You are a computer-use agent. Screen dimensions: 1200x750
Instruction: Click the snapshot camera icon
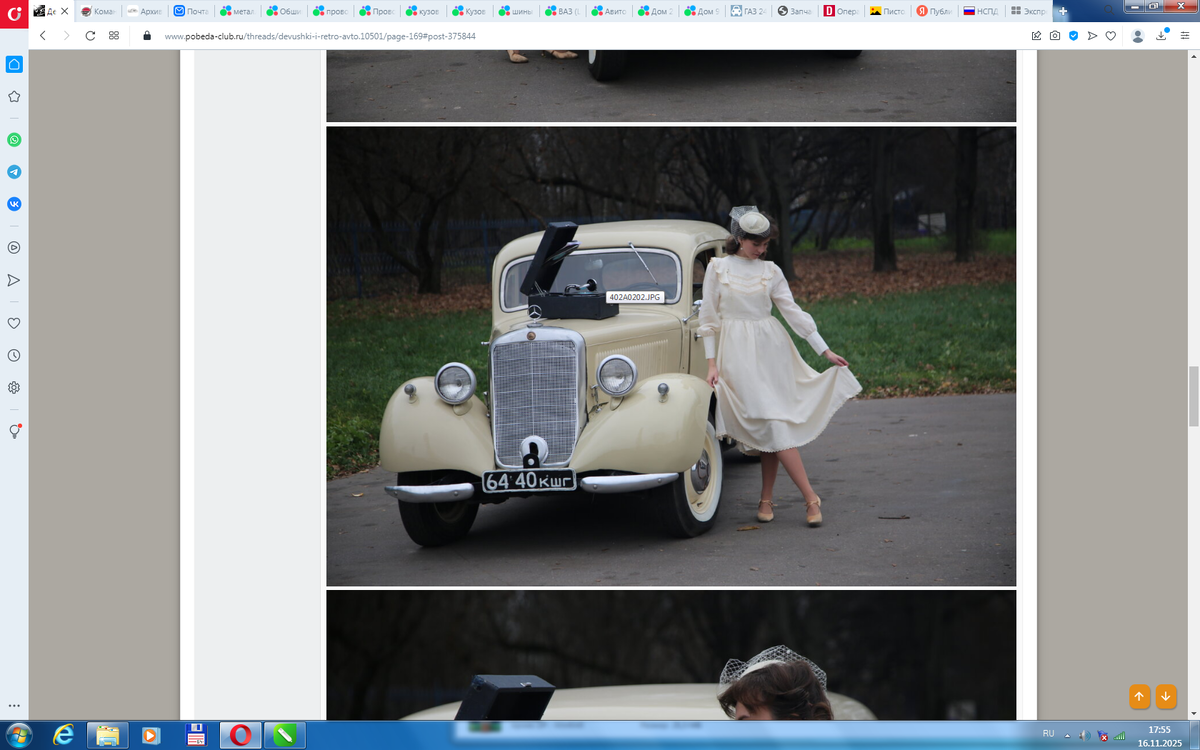(x=1055, y=35)
